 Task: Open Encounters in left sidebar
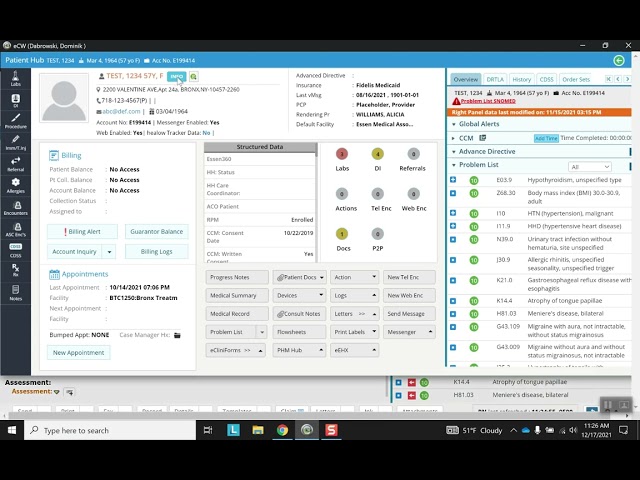tap(16, 207)
